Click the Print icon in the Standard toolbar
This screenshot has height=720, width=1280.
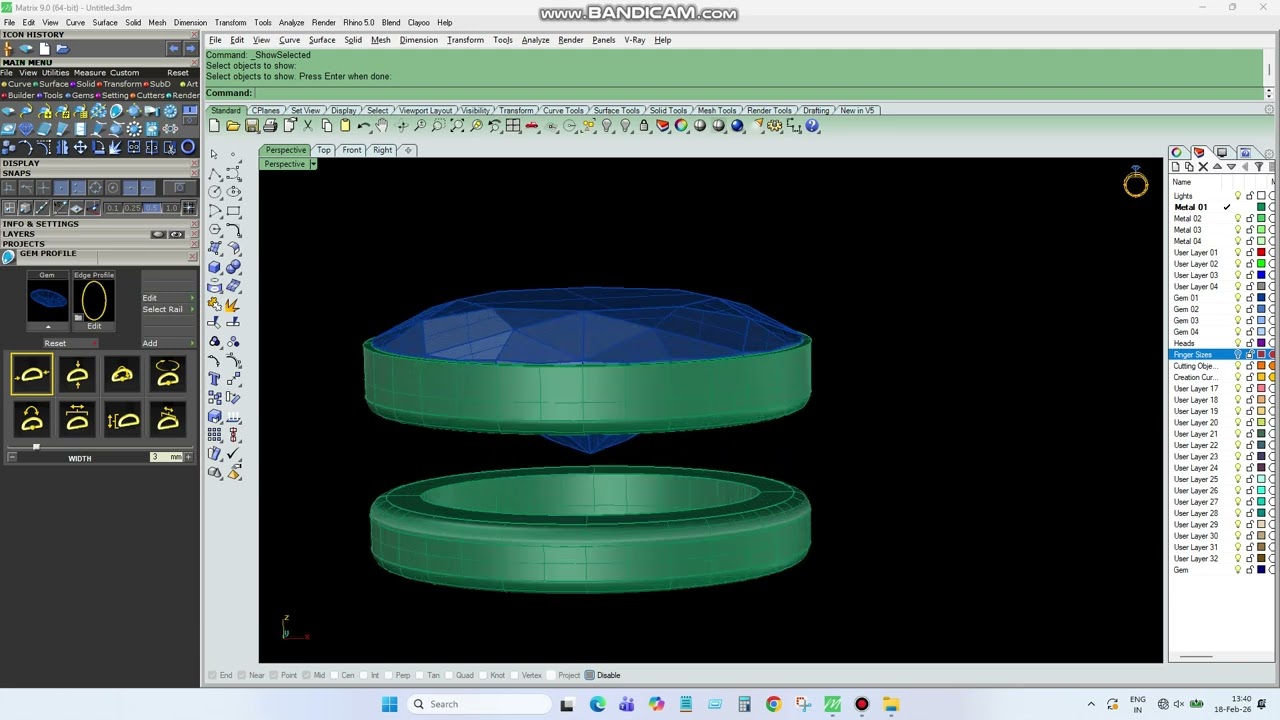pos(270,126)
